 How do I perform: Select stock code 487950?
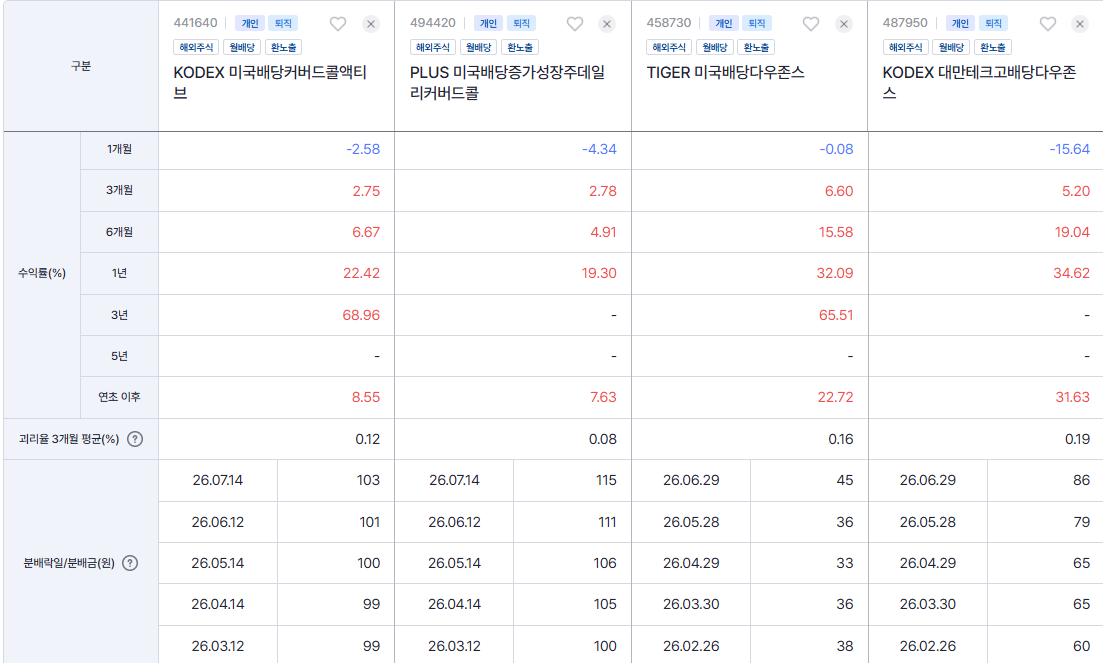[x=905, y=23]
